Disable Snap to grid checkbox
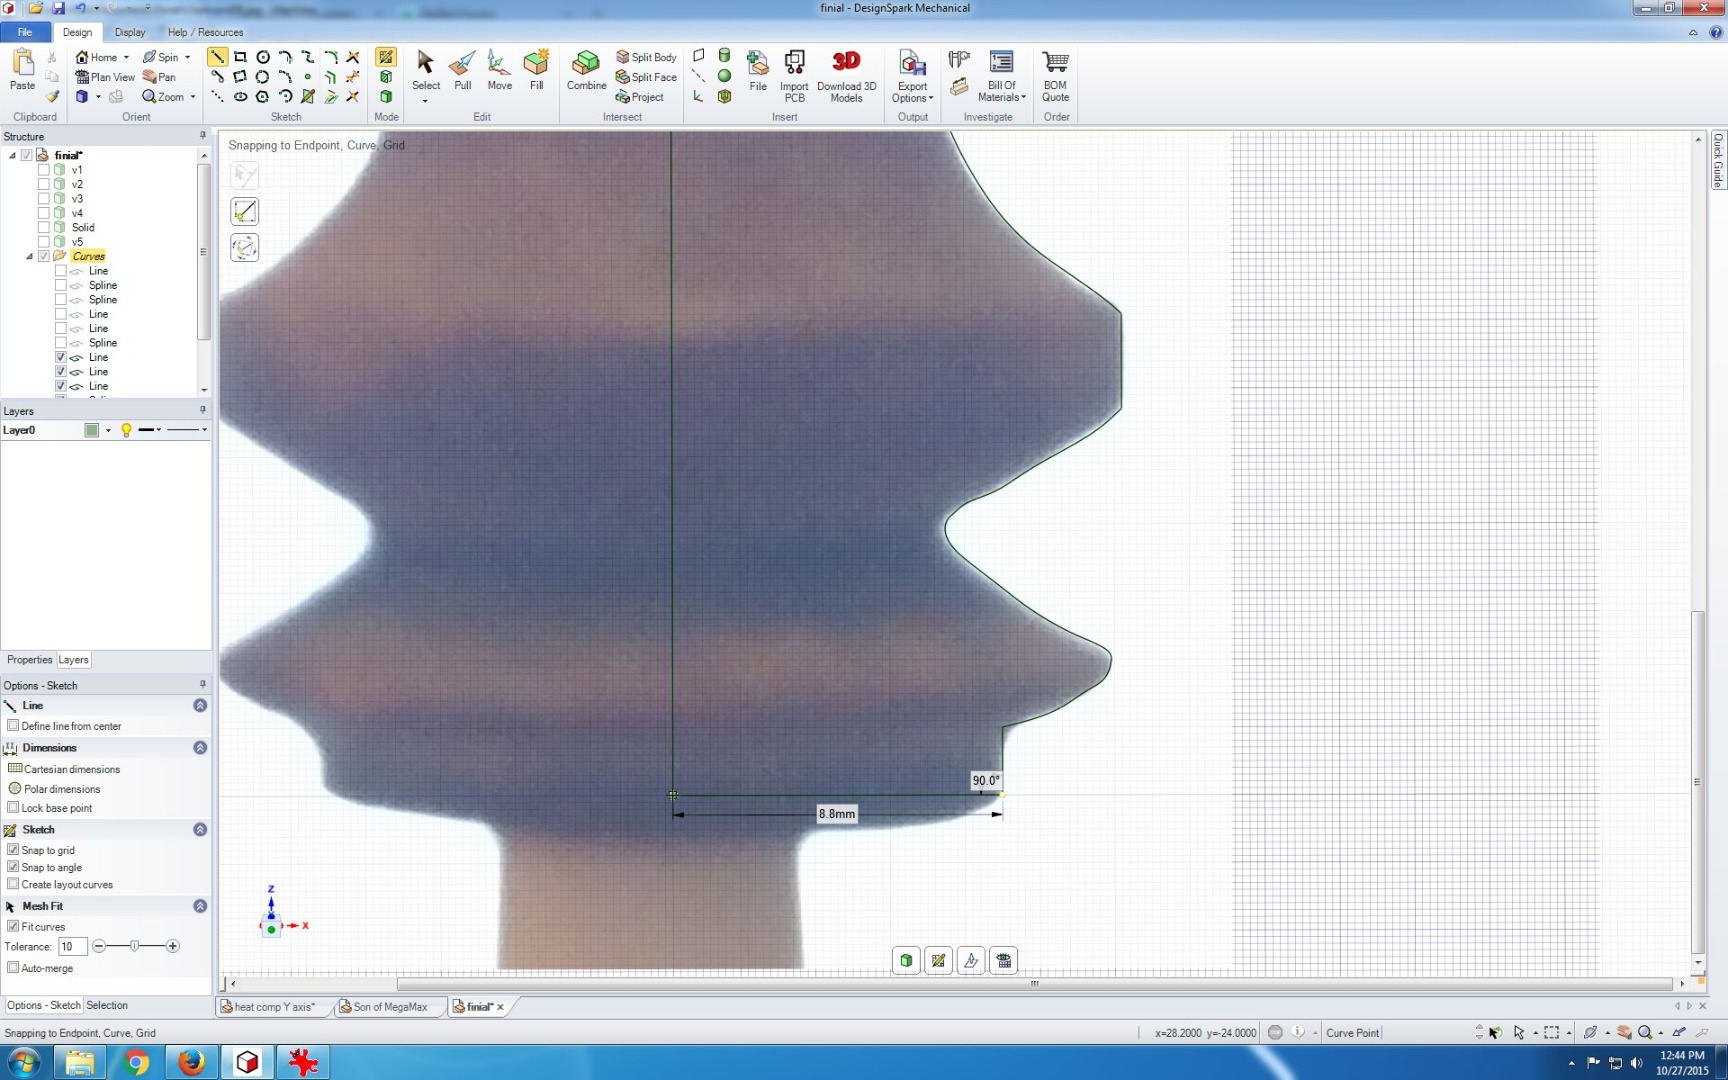The image size is (1728, 1080). (x=13, y=850)
